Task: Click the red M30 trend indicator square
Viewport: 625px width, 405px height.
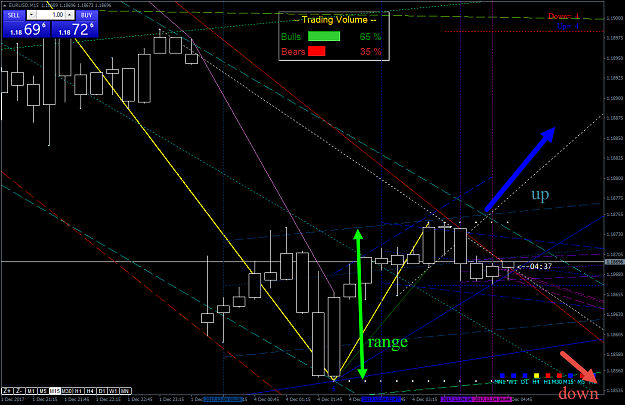Action: [x=559, y=376]
